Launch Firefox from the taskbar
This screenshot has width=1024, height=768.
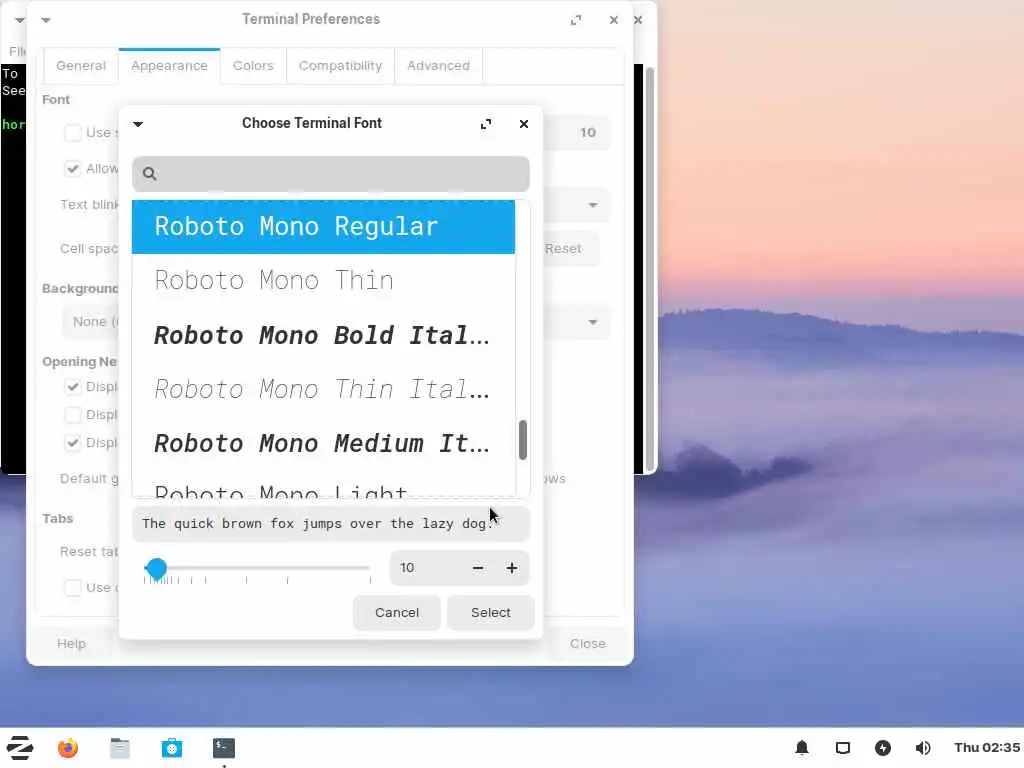(68, 748)
